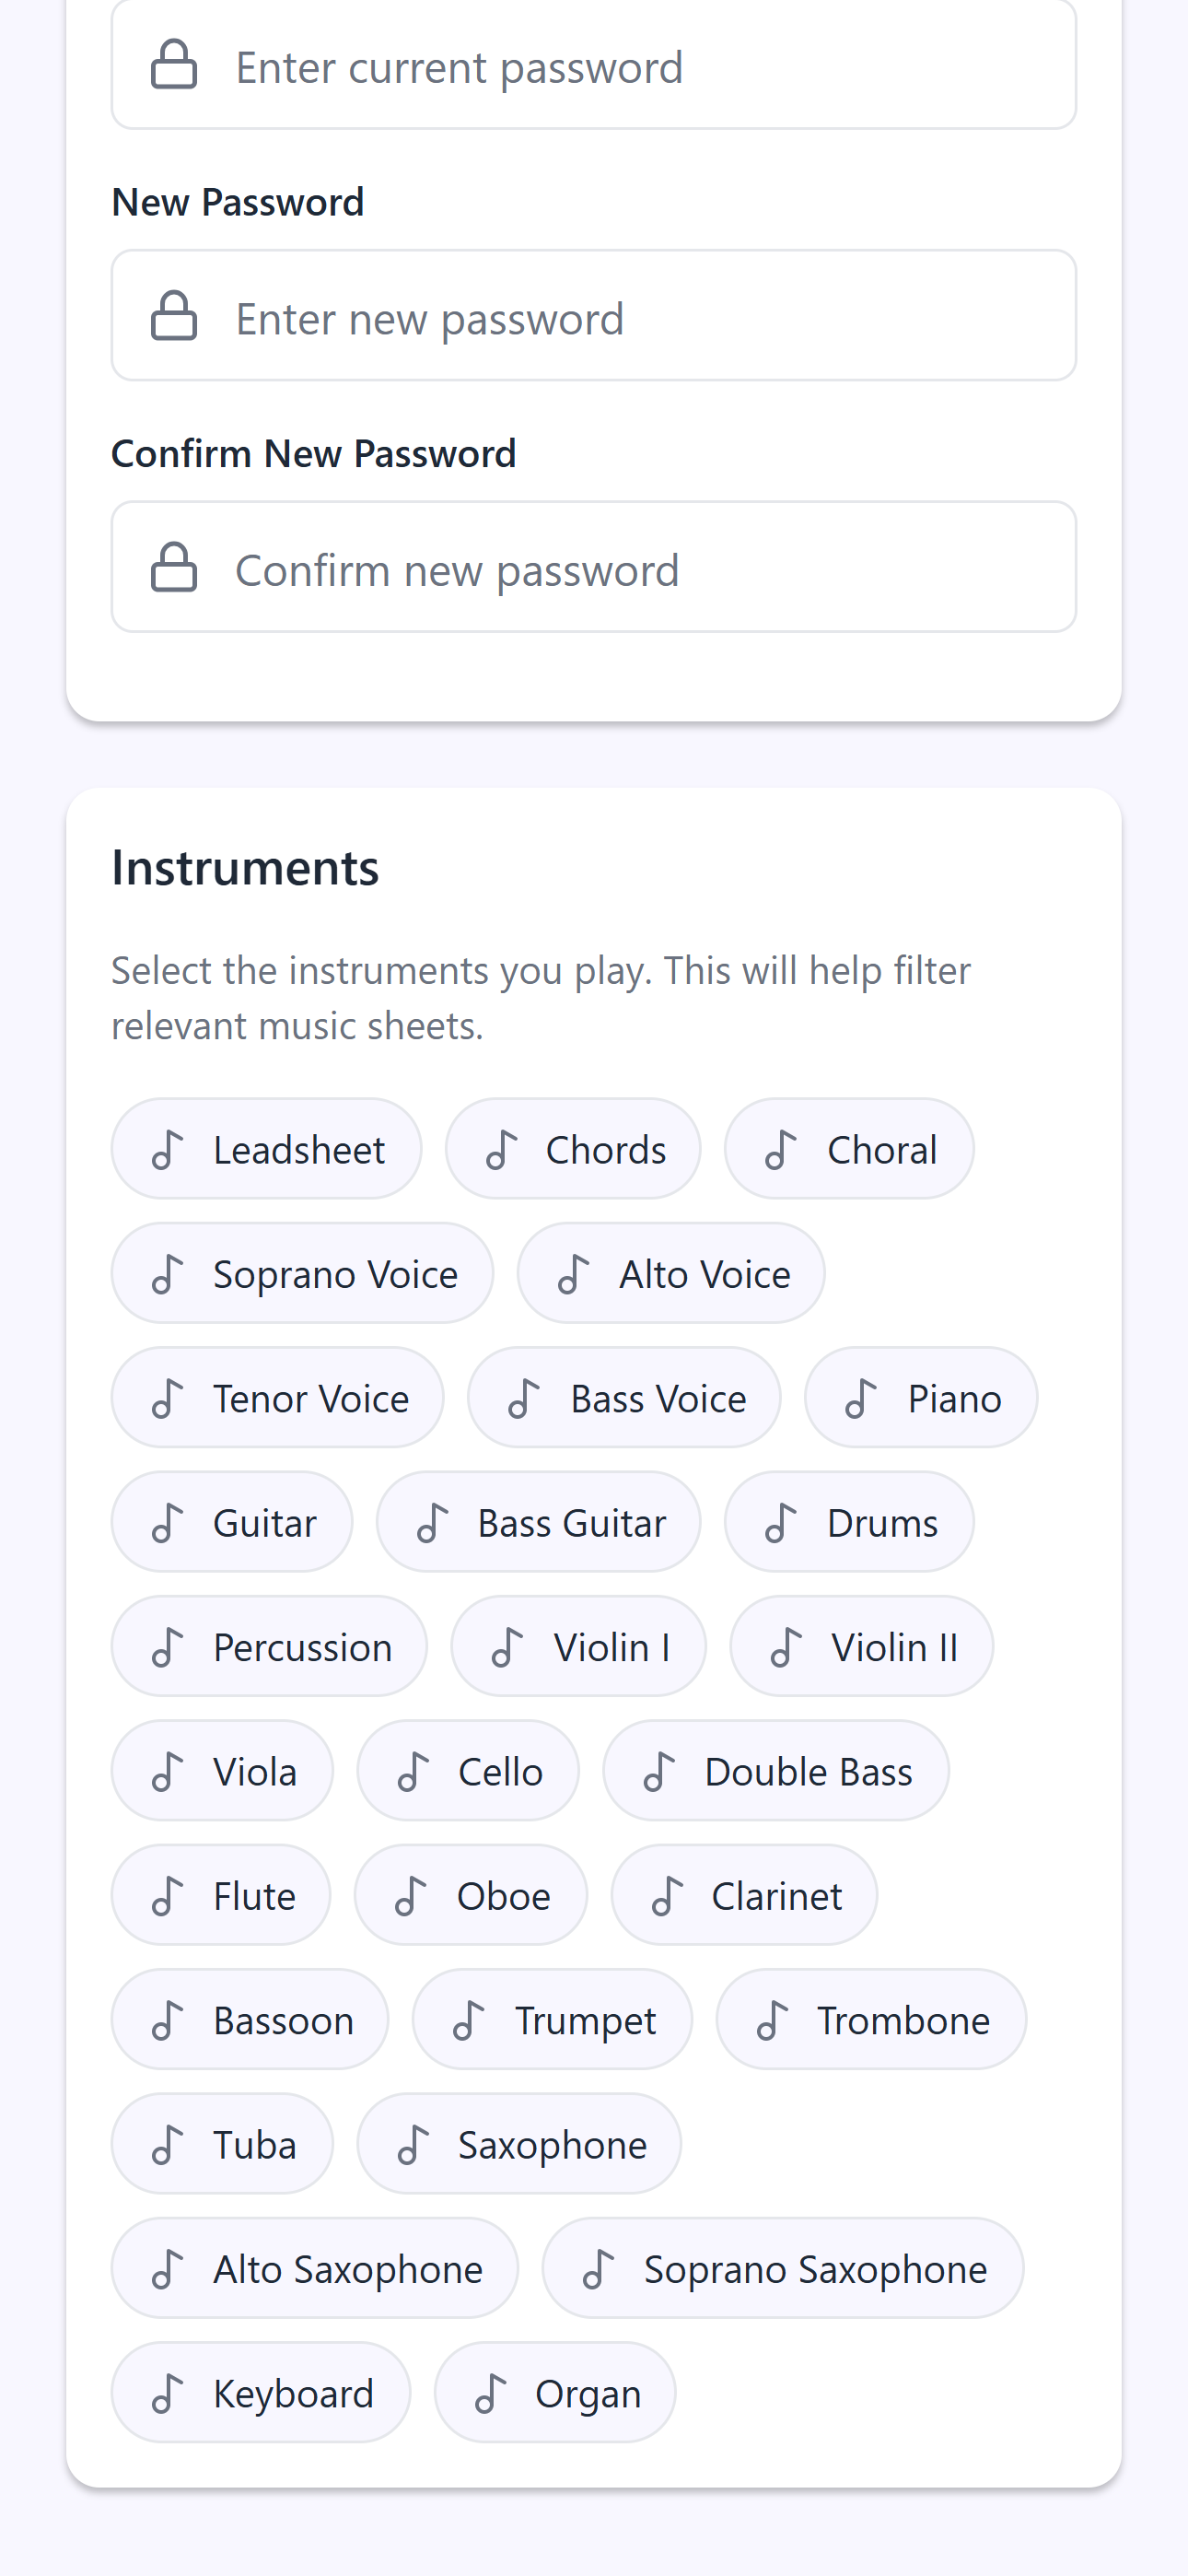The width and height of the screenshot is (1188, 2576).
Task: Enable the Violin I instrument chip
Action: click(x=578, y=1647)
